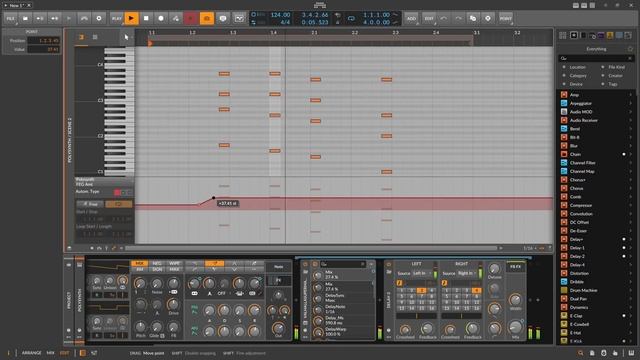Viewport: 640px width, 360px height.
Task: Enable the Tags filter
Action: click(x=613, y=84)
